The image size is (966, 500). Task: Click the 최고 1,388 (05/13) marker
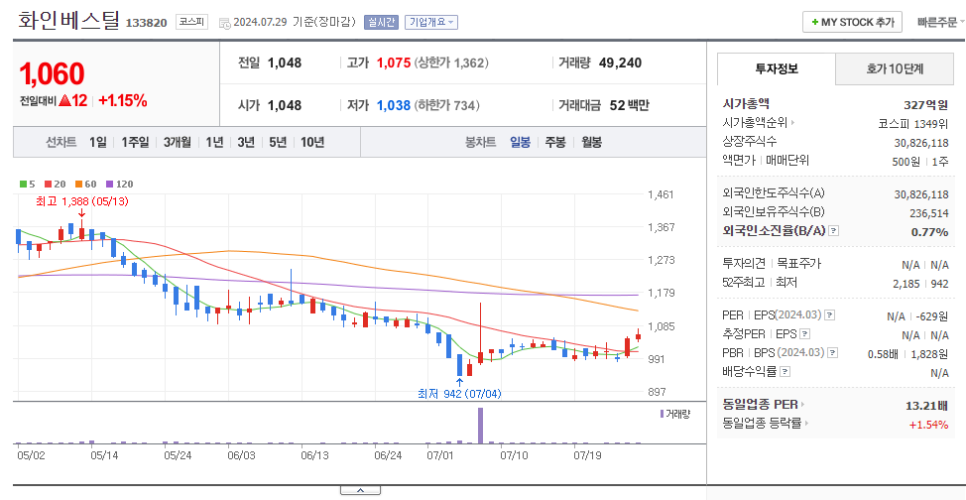pos(81,201)
